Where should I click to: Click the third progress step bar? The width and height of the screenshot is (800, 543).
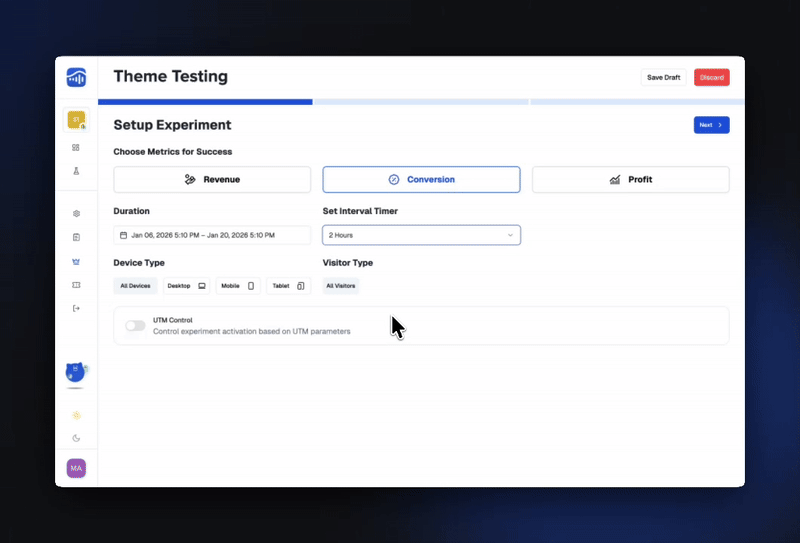637,102
